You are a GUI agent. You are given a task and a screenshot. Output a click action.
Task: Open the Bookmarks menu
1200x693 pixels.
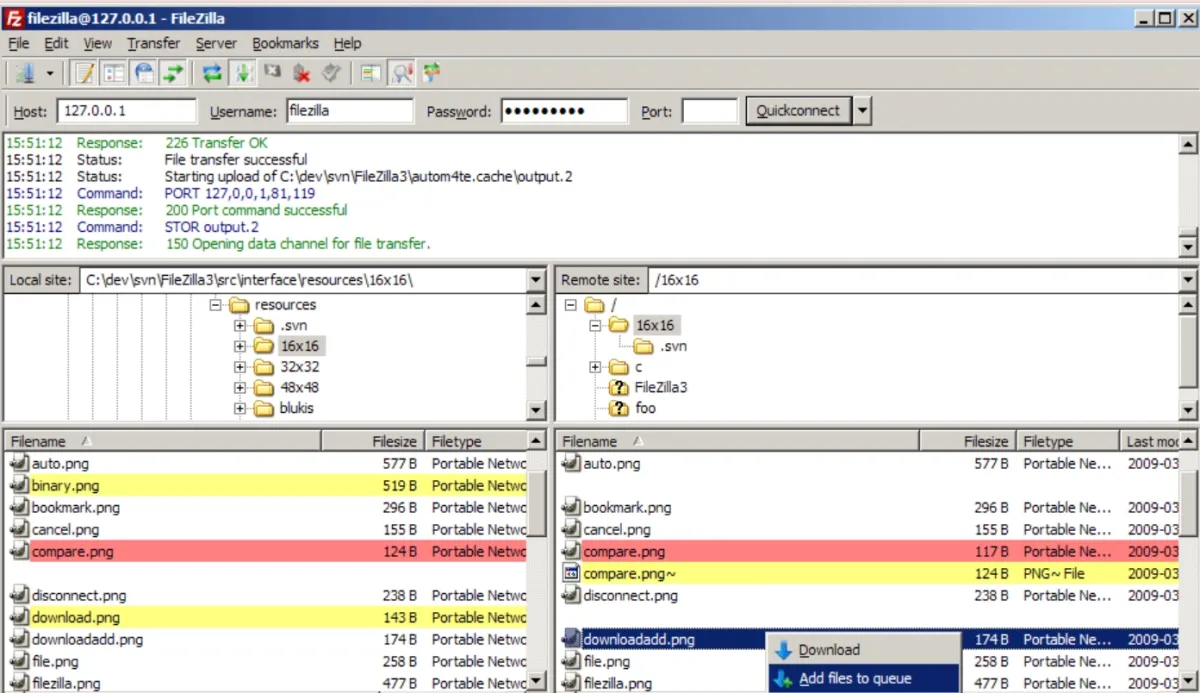(x=285, y=43)
